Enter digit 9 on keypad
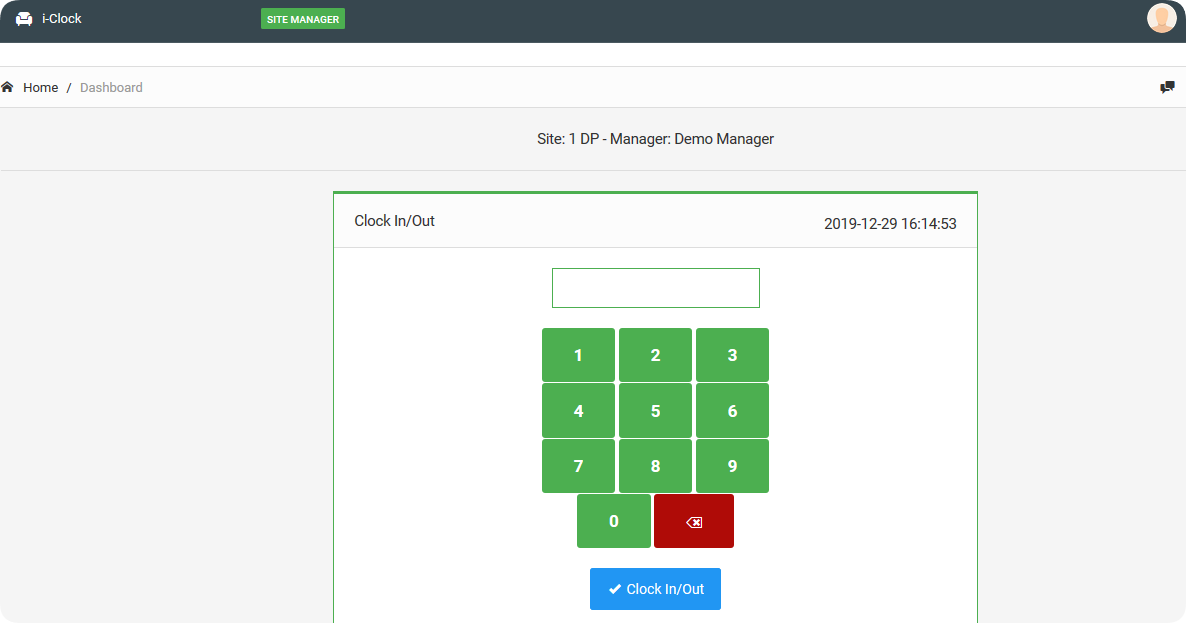Viewport: 1186px width, 623px height. pos(732,466)
